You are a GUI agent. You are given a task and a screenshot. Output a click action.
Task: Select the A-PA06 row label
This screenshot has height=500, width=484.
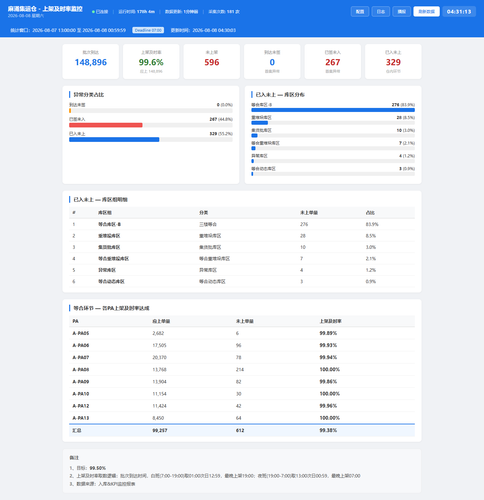click(81, 345)
